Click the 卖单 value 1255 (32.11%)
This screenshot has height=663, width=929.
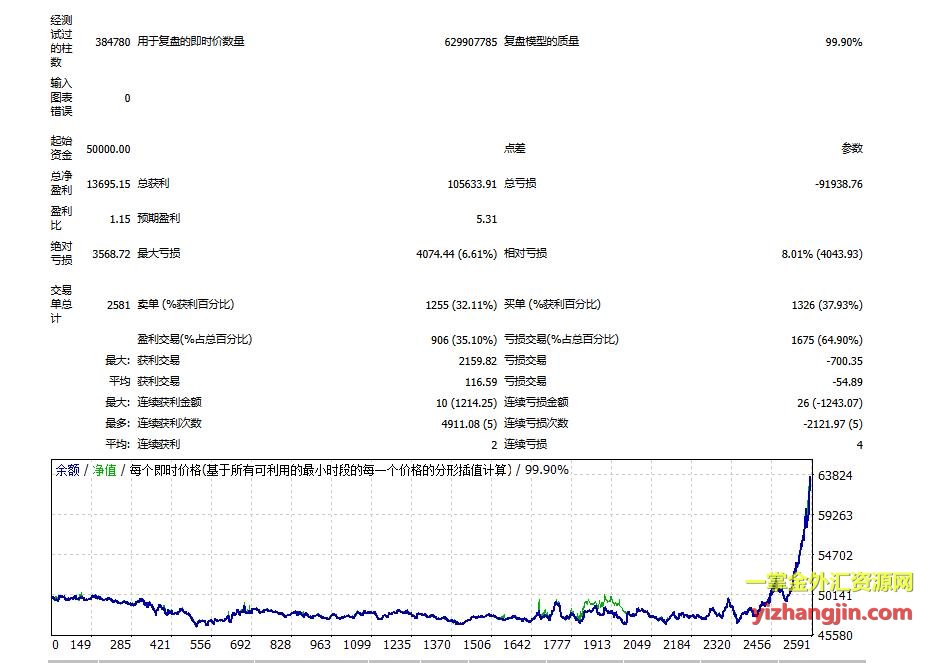[461, 305]
